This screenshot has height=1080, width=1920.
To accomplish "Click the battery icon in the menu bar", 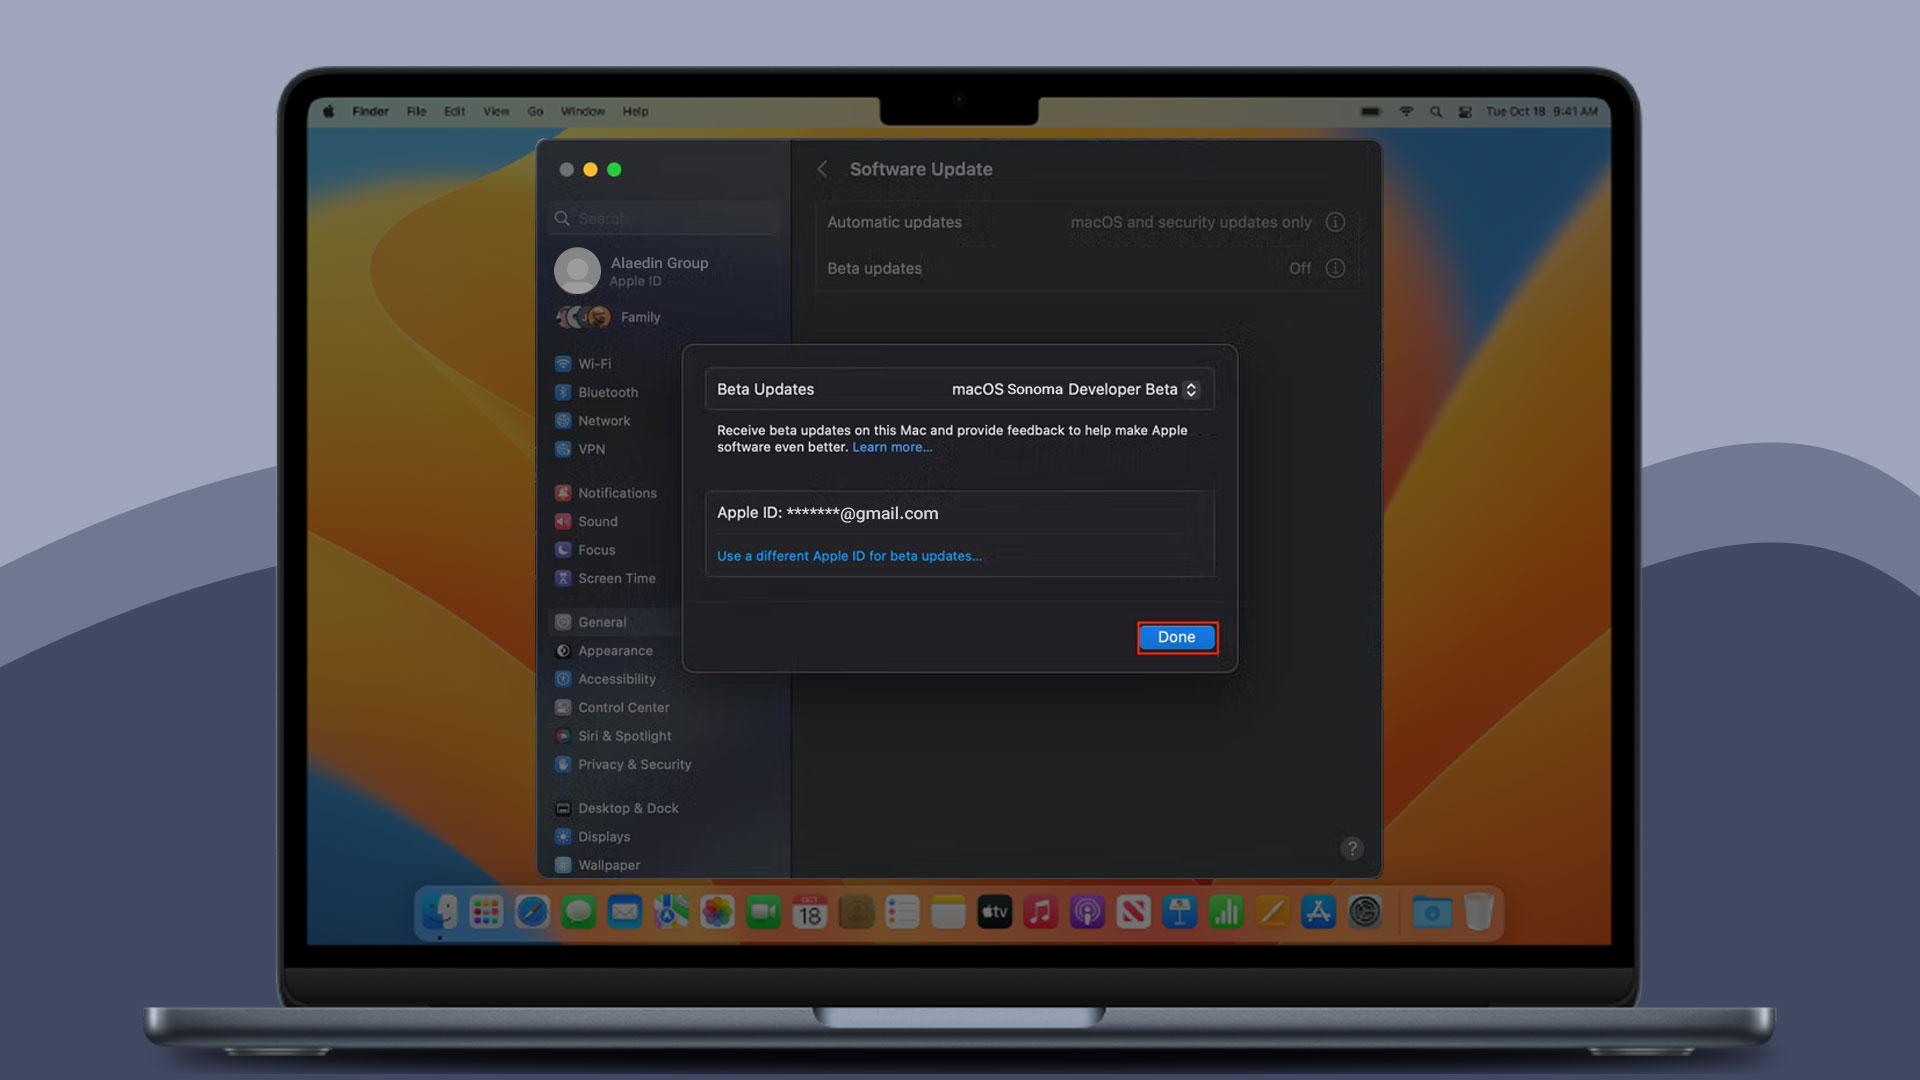I will click(x=1371, y=111).
